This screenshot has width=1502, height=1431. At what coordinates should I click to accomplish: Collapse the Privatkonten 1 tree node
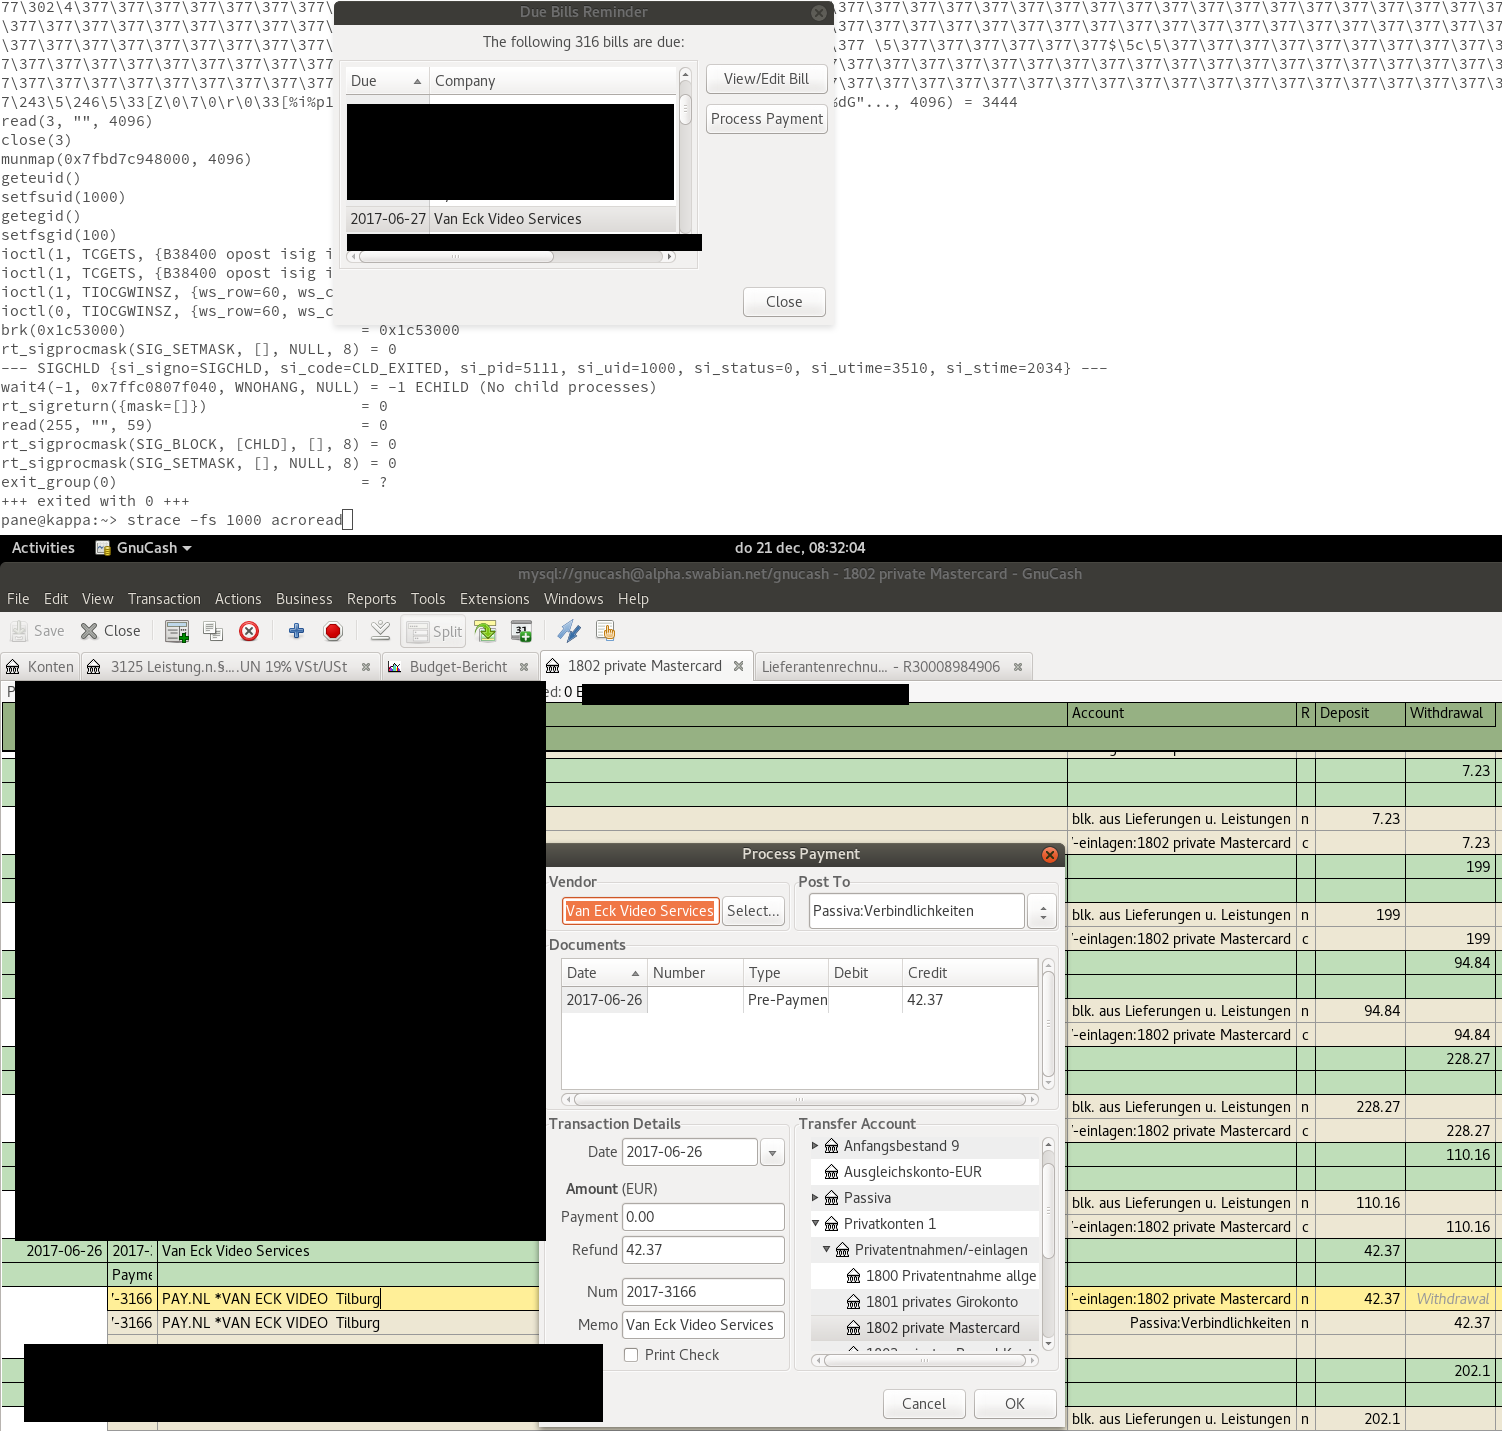(x=815, y=1224)
